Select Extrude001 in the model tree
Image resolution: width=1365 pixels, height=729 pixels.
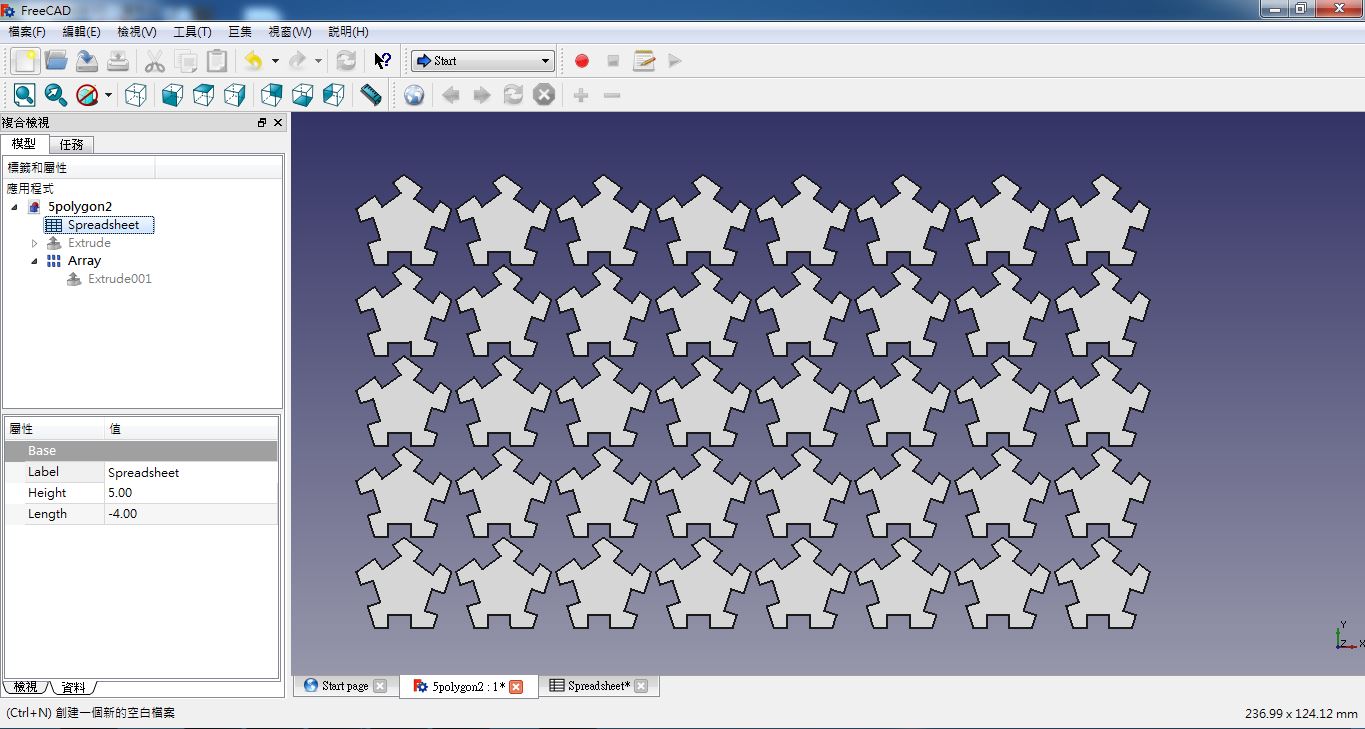pos(120,279)
